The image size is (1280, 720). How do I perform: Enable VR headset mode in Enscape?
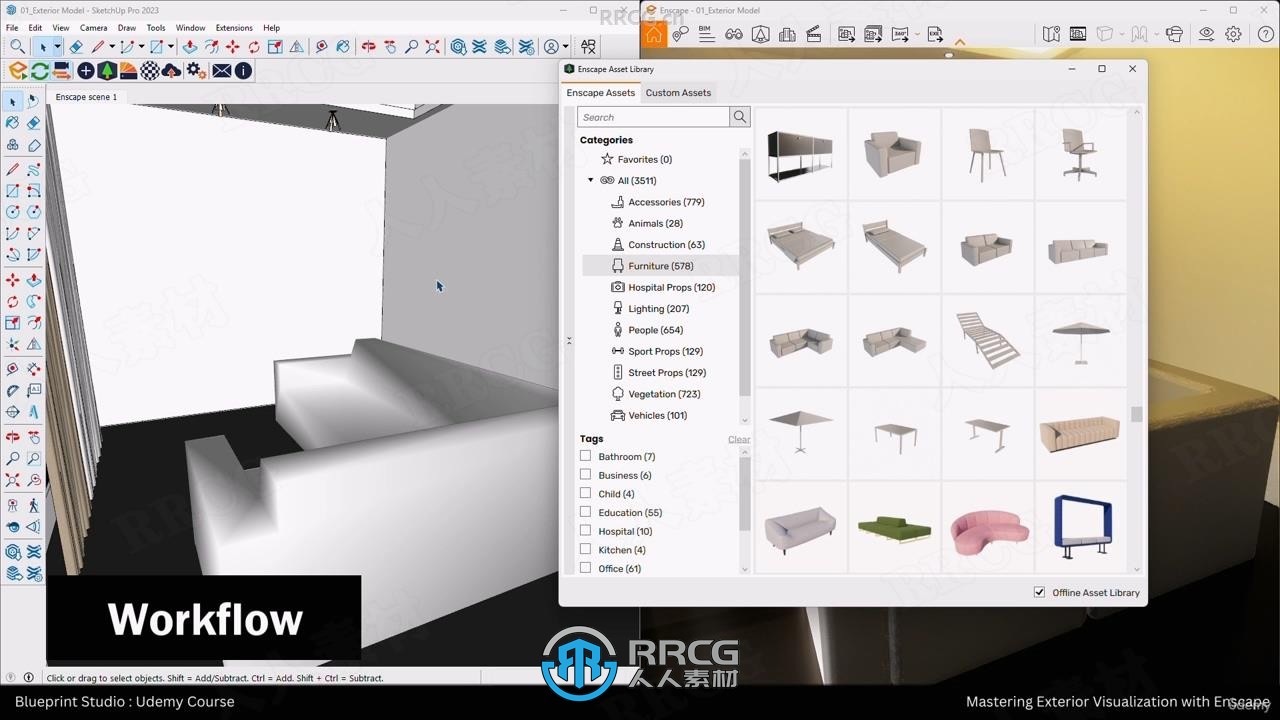pyautogui.click(x=1175, y=35)
